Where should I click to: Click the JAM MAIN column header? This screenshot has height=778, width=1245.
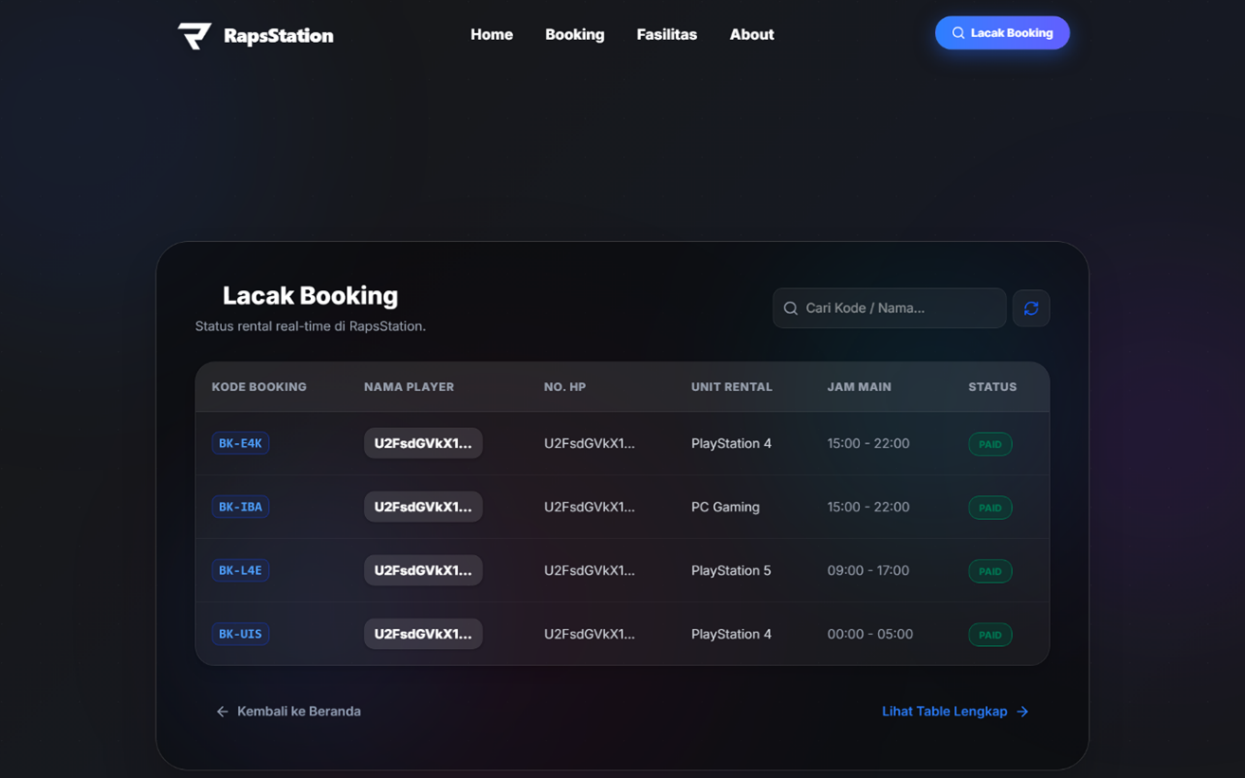click(859, 387)
